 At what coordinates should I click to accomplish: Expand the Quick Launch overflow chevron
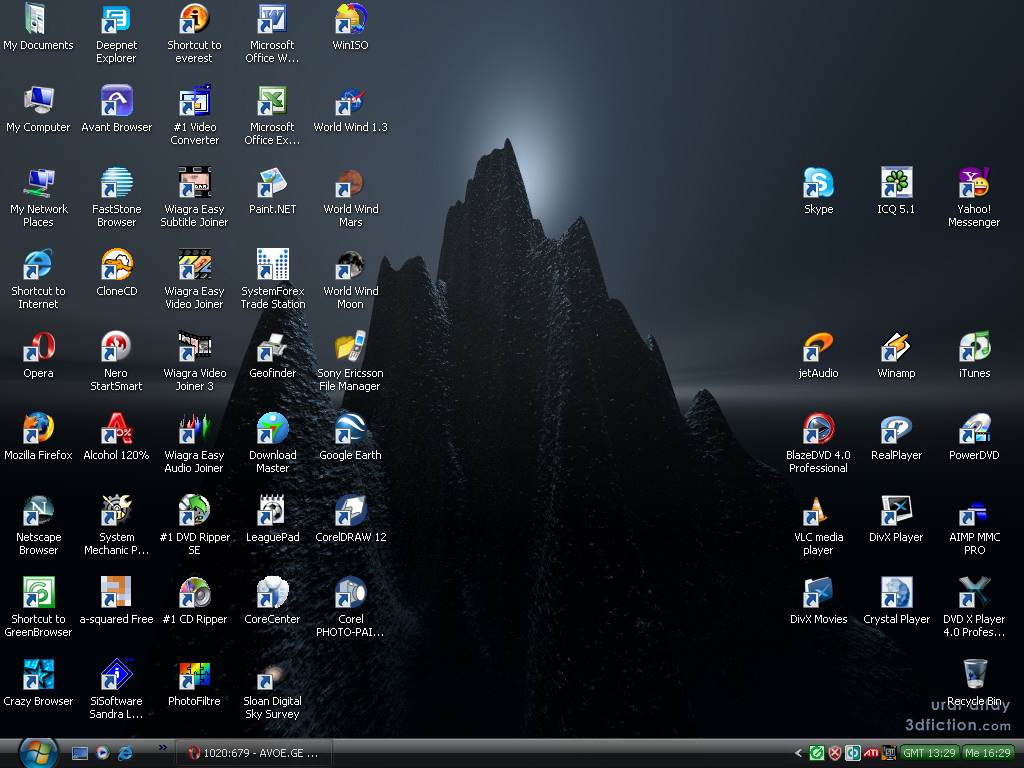tap(163, 747)
